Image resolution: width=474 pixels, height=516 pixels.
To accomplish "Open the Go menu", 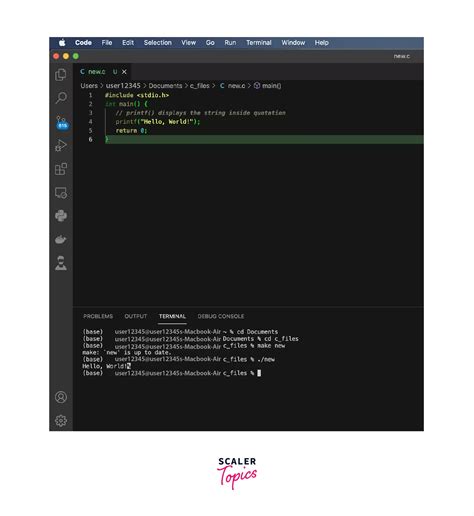I will (x=210, y=43).
